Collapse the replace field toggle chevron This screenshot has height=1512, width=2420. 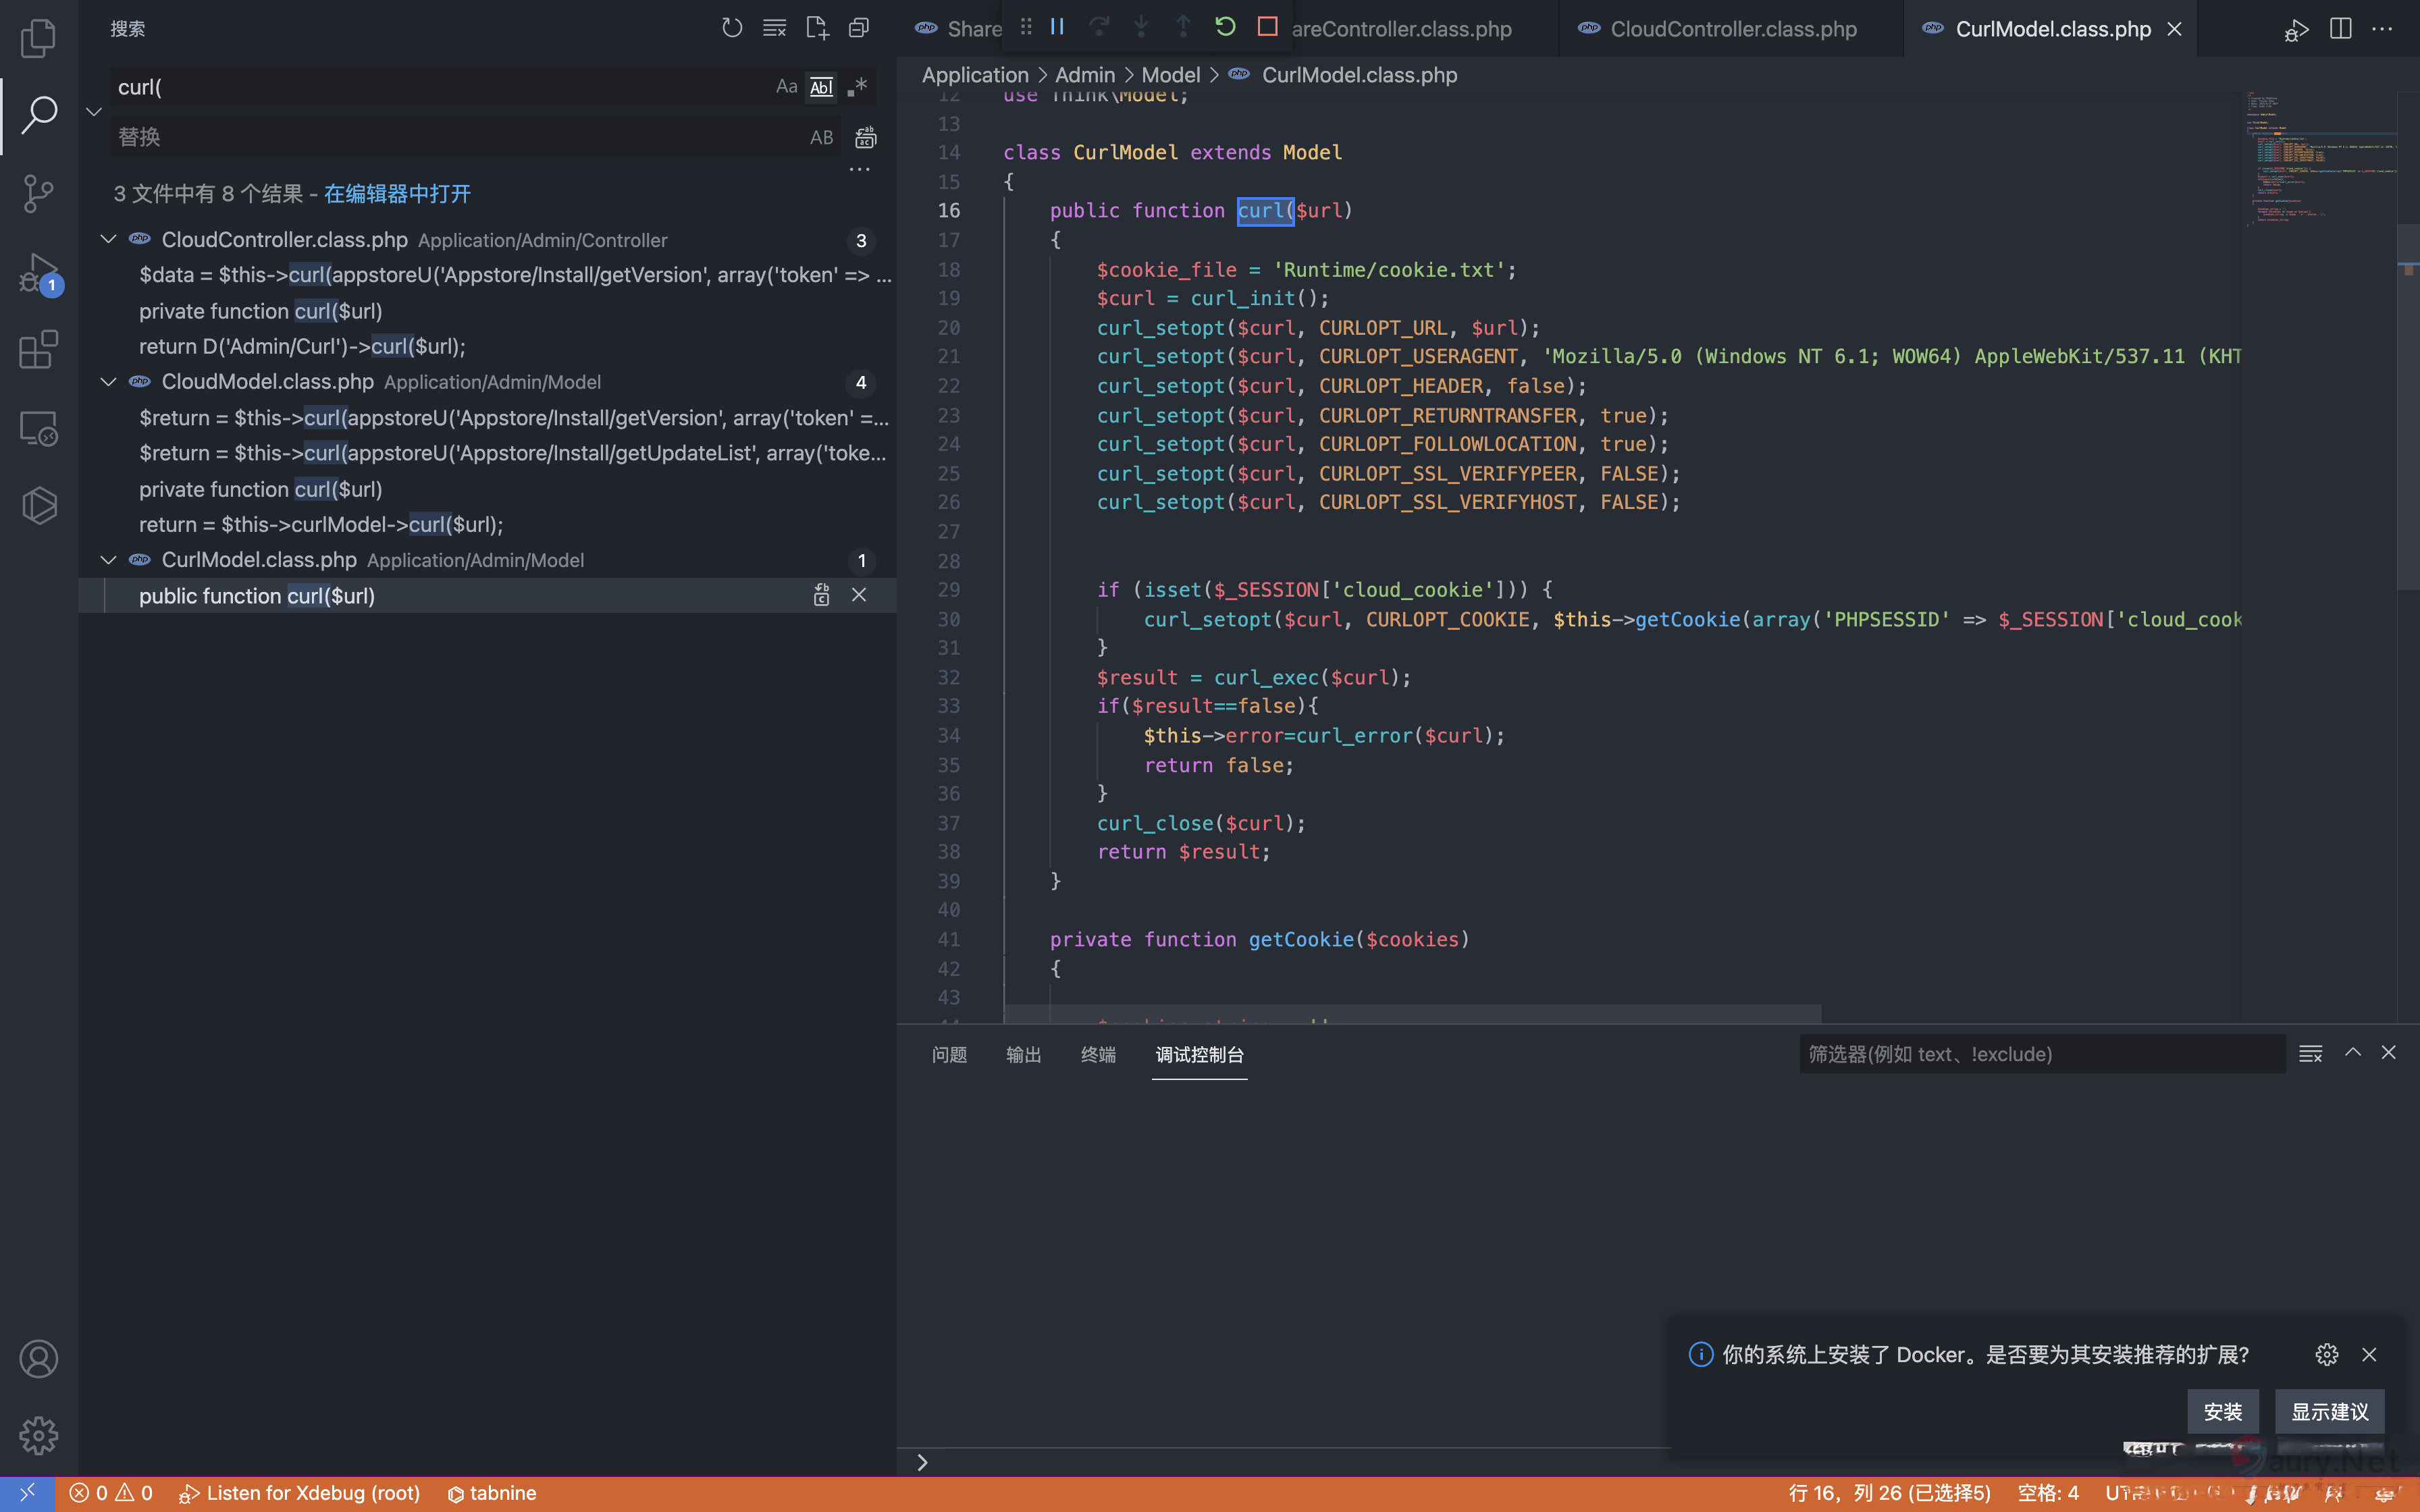pos(94,112)
